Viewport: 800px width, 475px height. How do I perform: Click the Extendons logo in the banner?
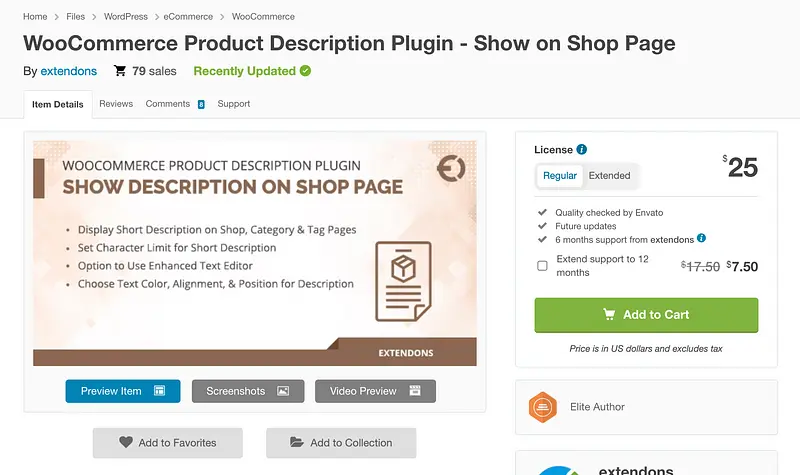pyautogui.click(x=451, y=169)
